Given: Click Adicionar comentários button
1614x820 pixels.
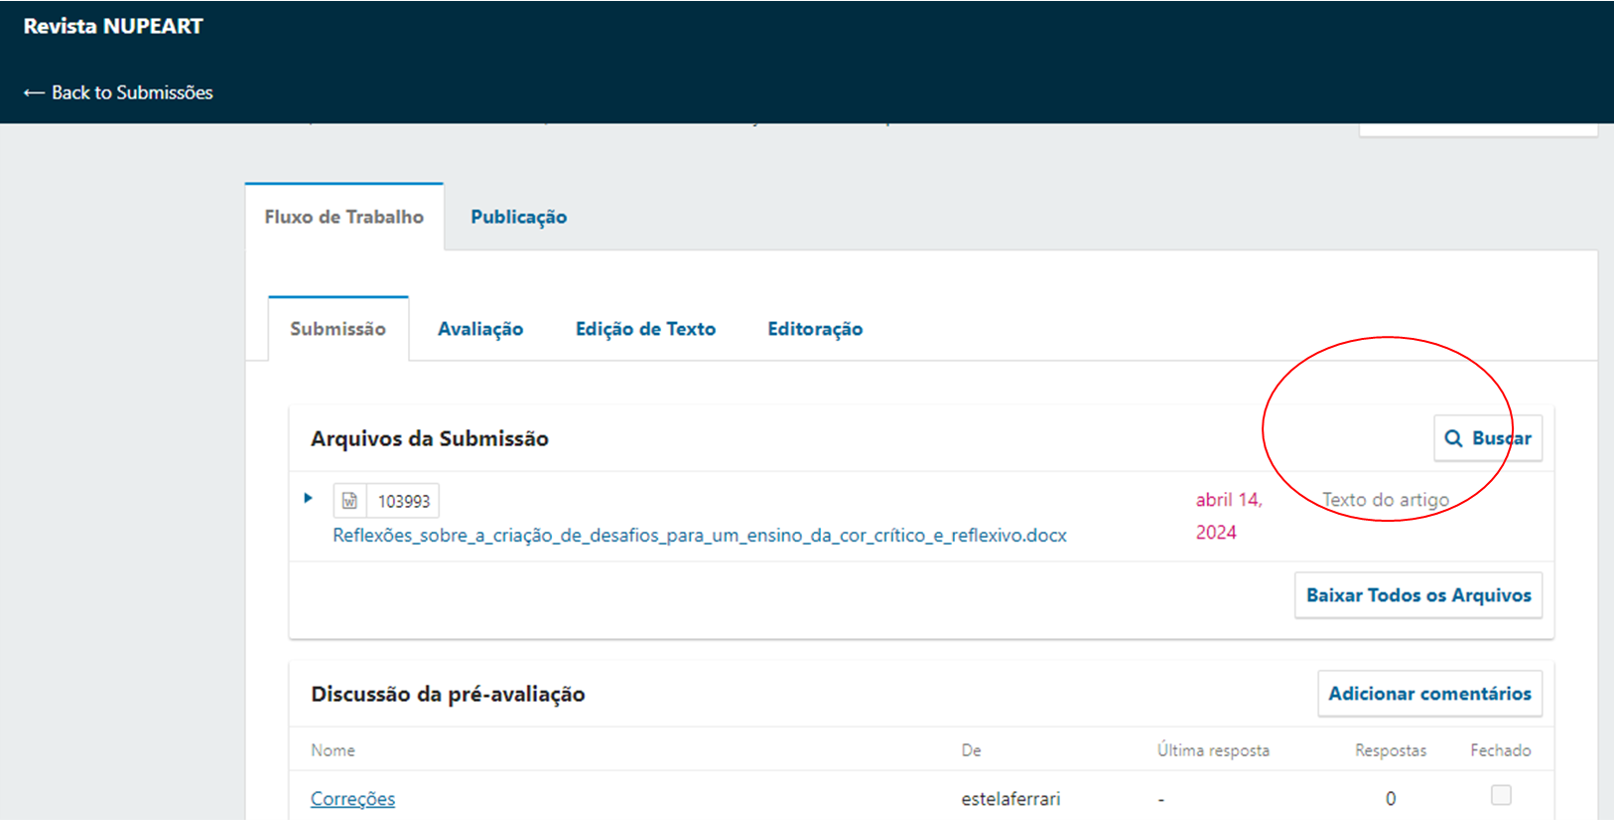Looking at the screenshot, I should [x=1429, y=694].
